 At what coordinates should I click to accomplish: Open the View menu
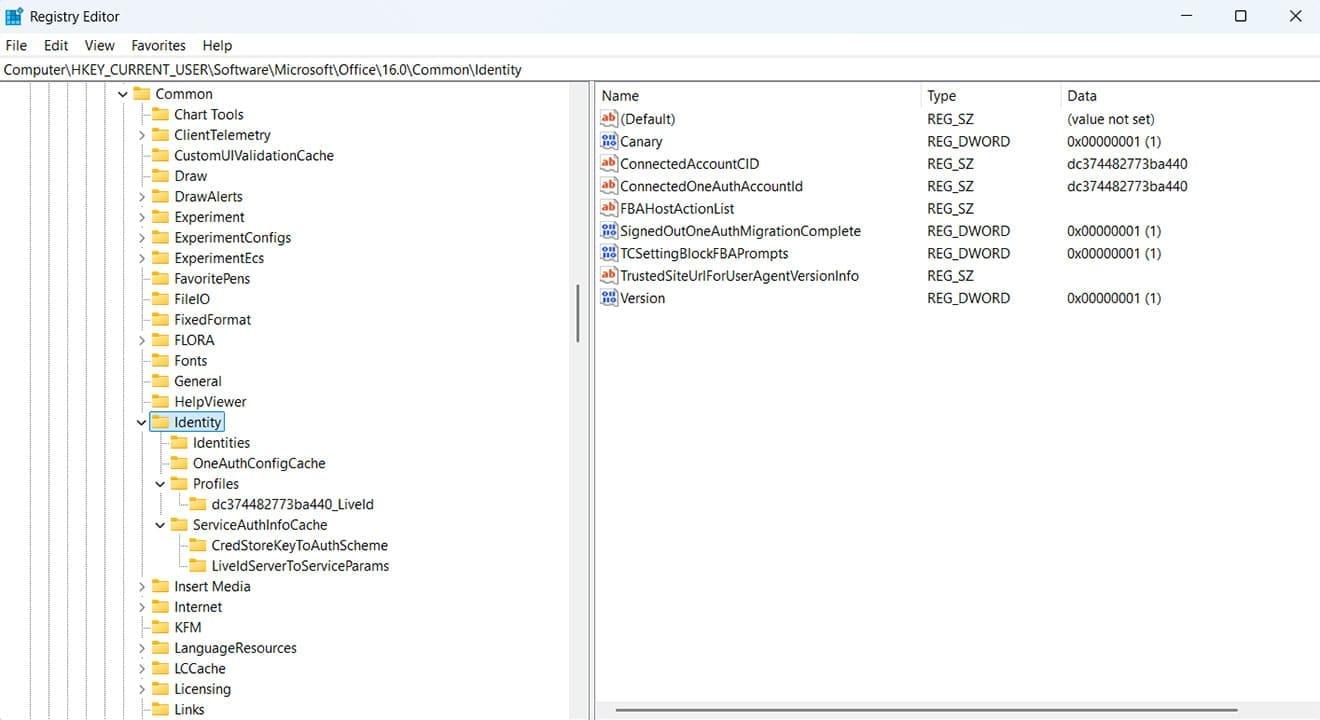click(98, 45)
